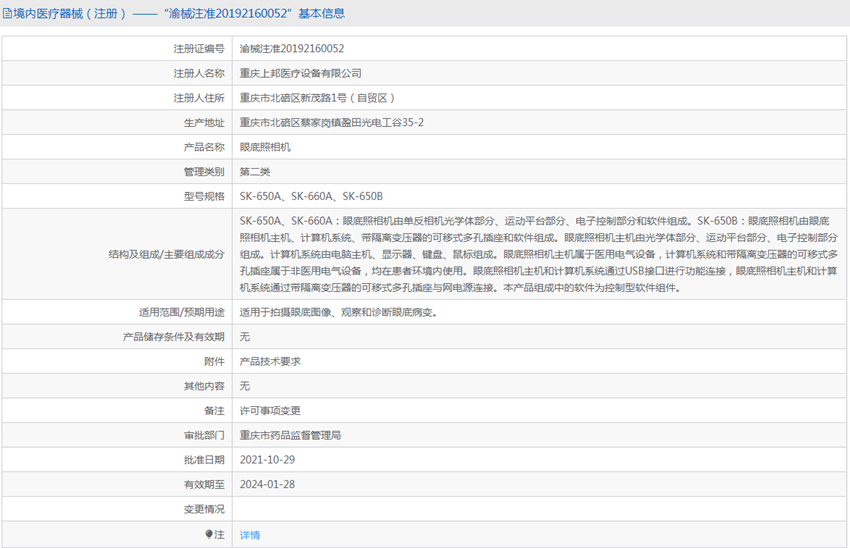850x548 pixels.
Task: Click the document icon beside the page title
Action: click(8, 14)
